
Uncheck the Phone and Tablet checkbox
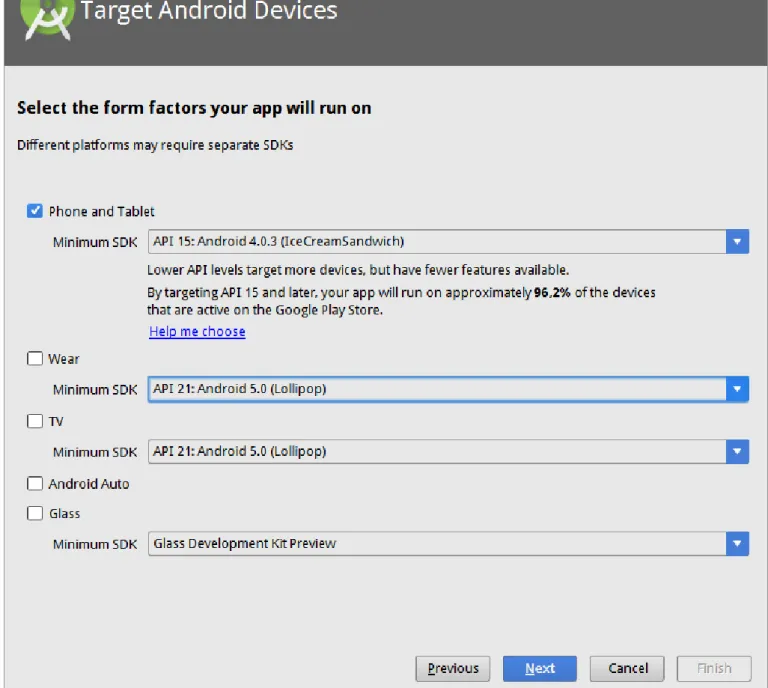pos(34,211)
